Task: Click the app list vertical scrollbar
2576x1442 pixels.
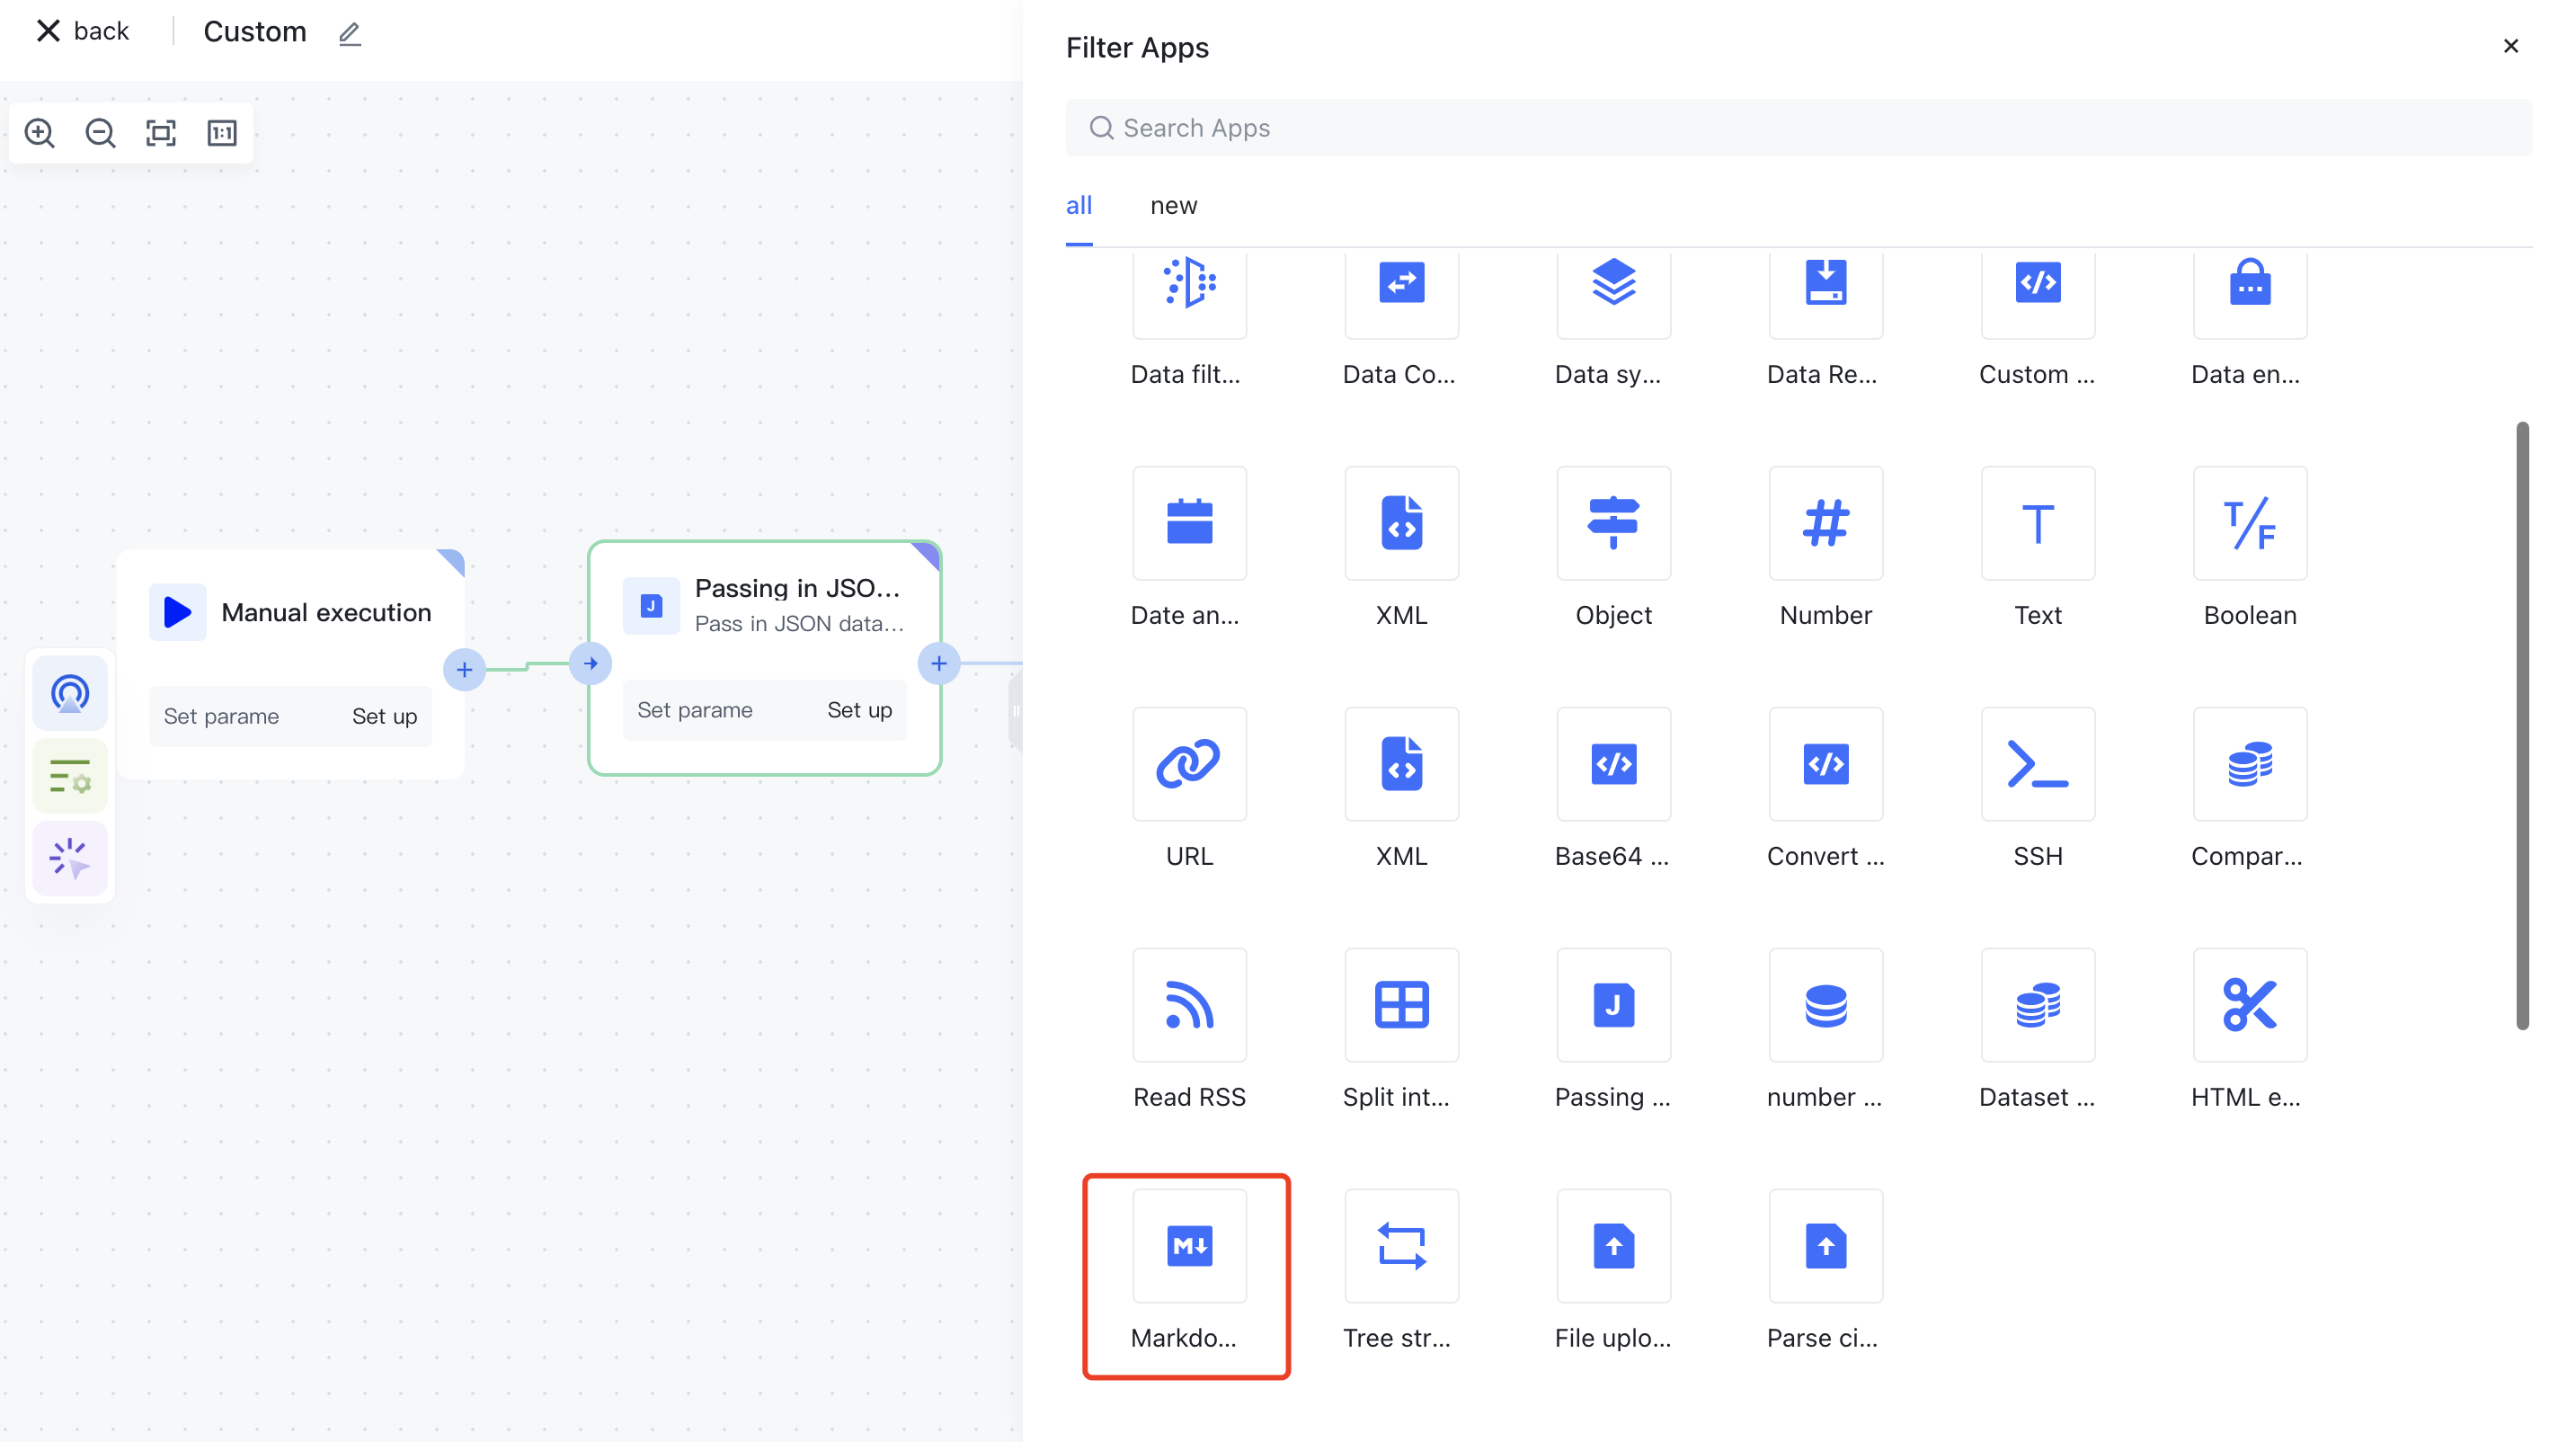Action: [2521, 725]
